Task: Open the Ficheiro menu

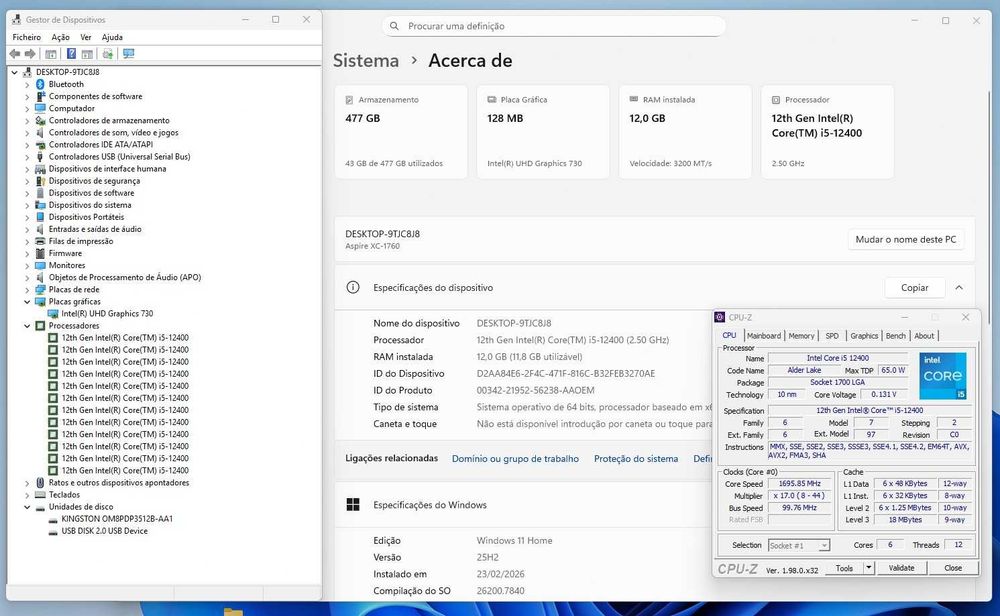Action: (27, 37)
